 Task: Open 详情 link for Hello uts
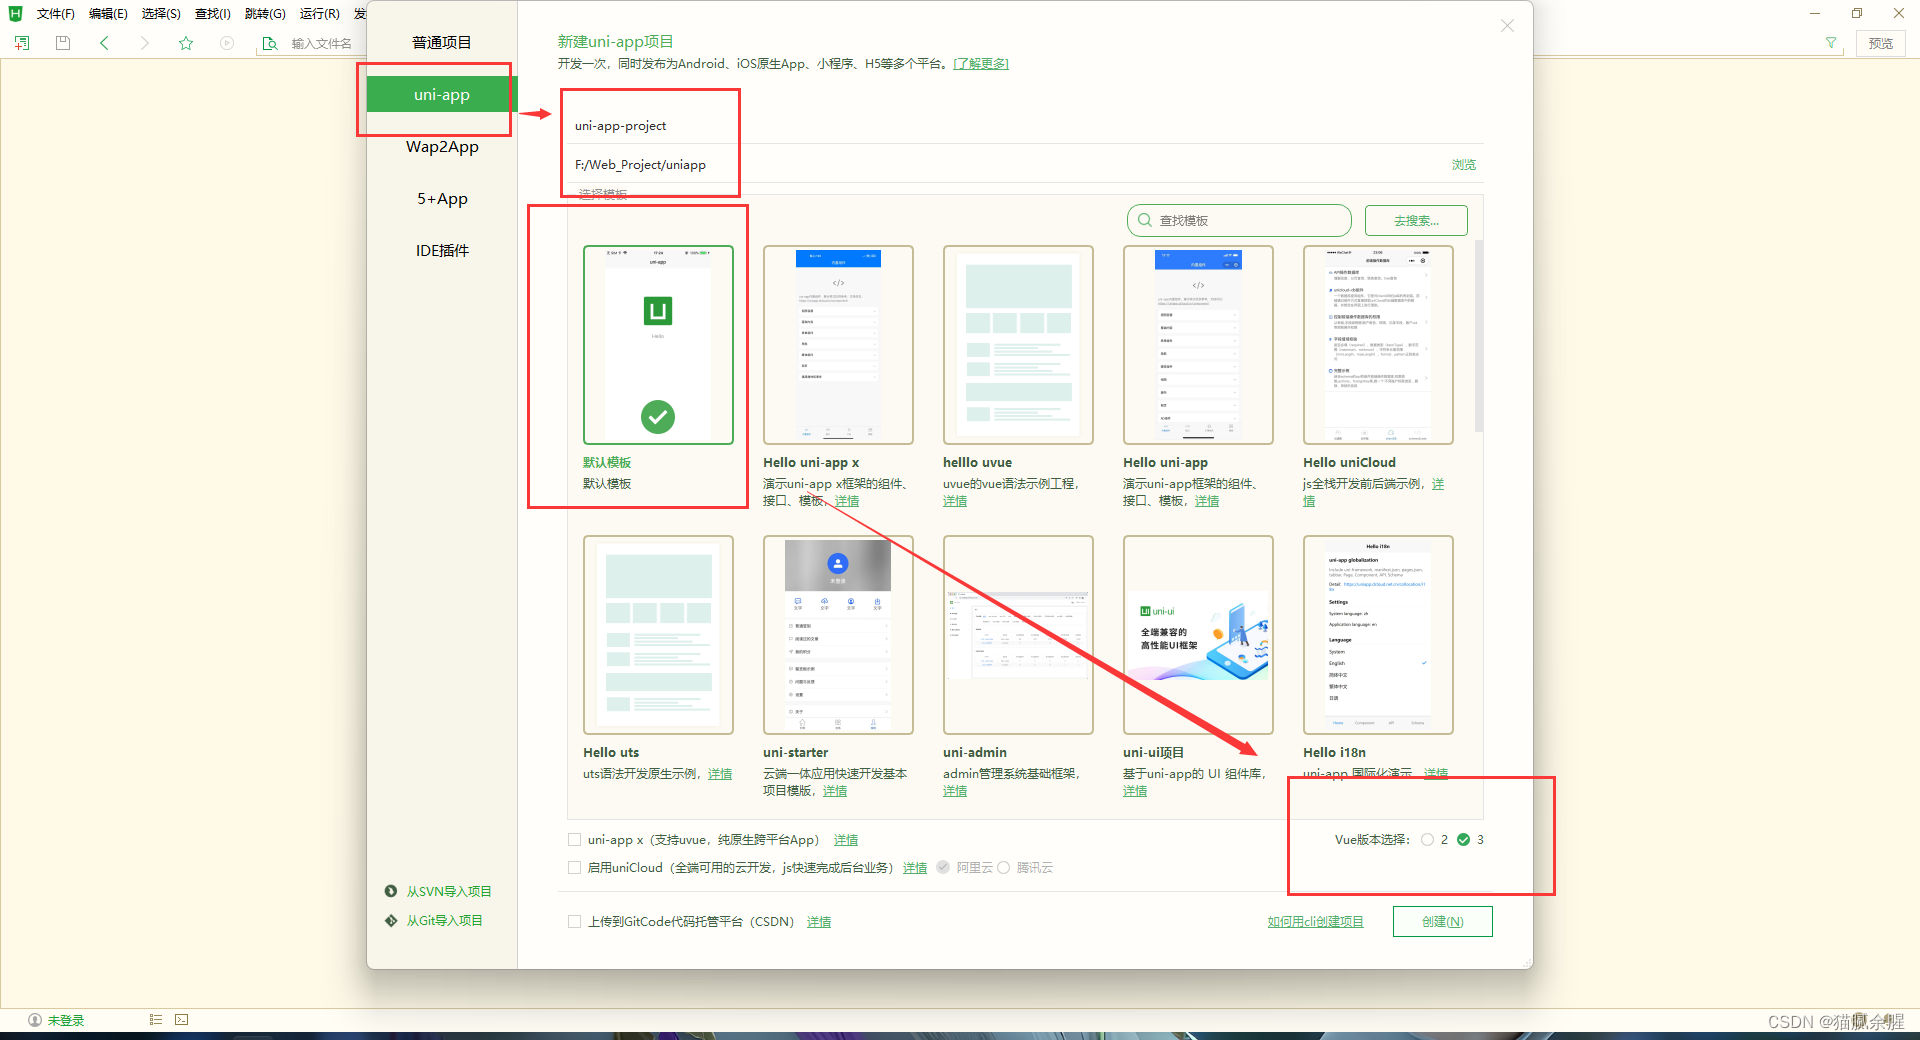click(720, 774)
